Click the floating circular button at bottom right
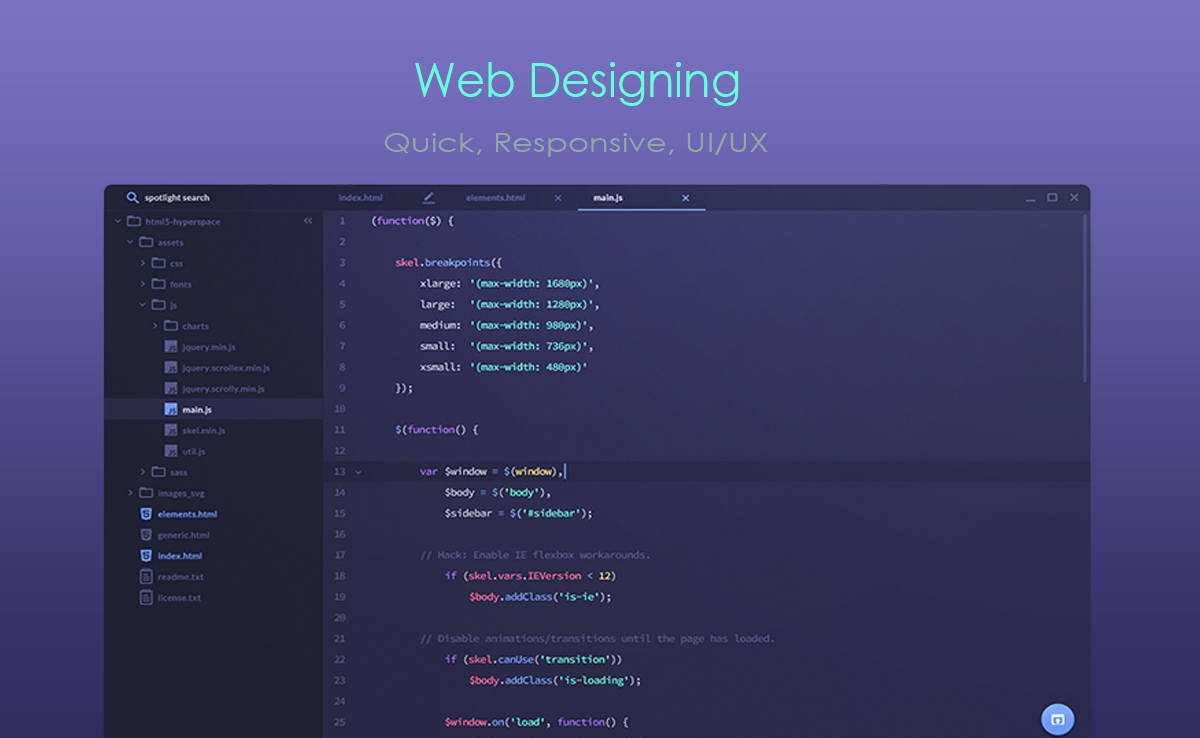Image resolution: width=1200 pixels, height=738 pixels. click(1058, 719)
